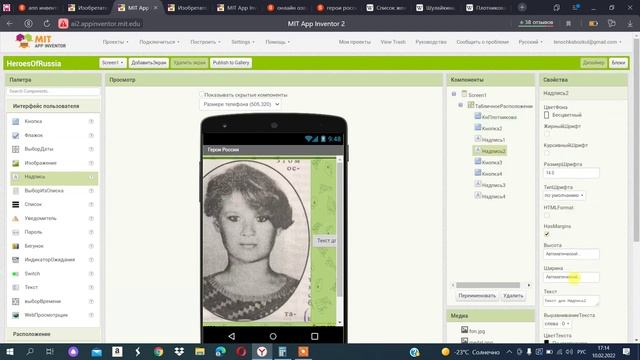The height and width of the screenshot is (360, 640).
Task: Select the WebПросмотрщик component icon
Action: coord(16,315)
